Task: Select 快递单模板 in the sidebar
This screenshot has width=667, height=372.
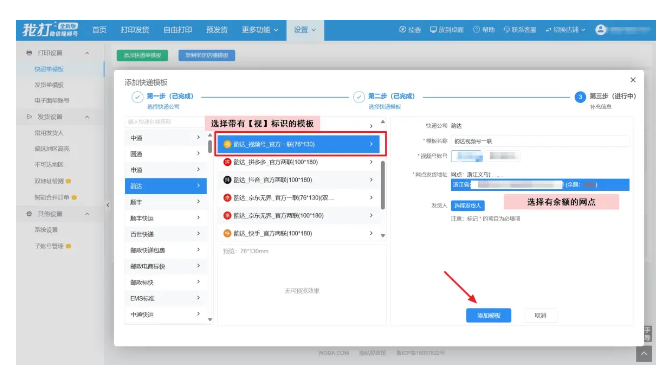Action: pyautogui.click(x=49, y=69)
